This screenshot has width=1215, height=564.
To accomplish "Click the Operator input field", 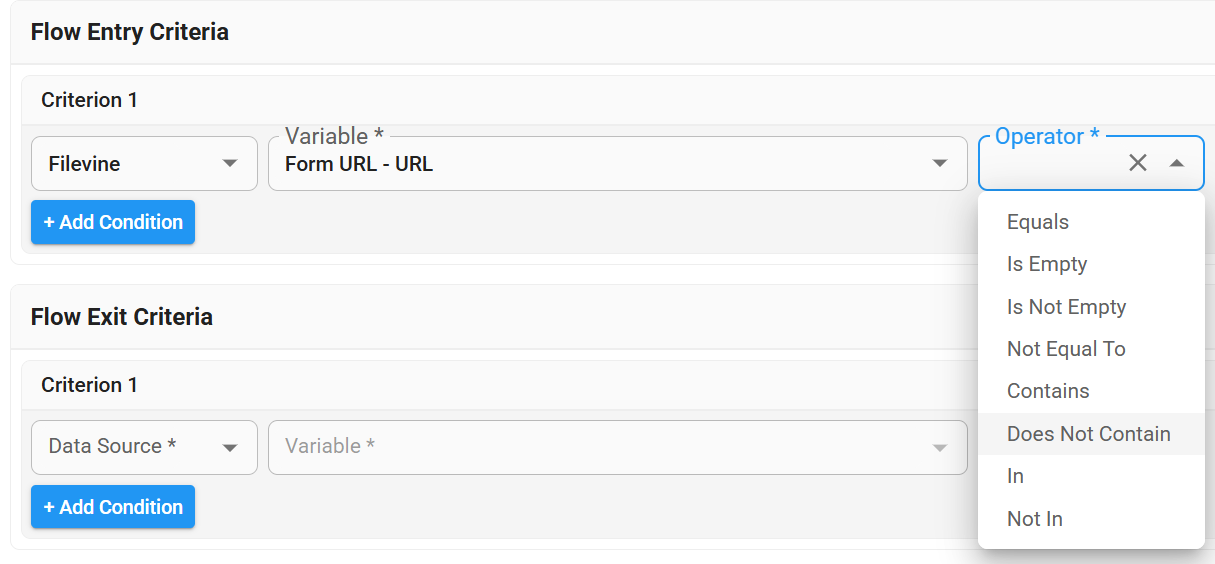I will [x=1050, y=165].
